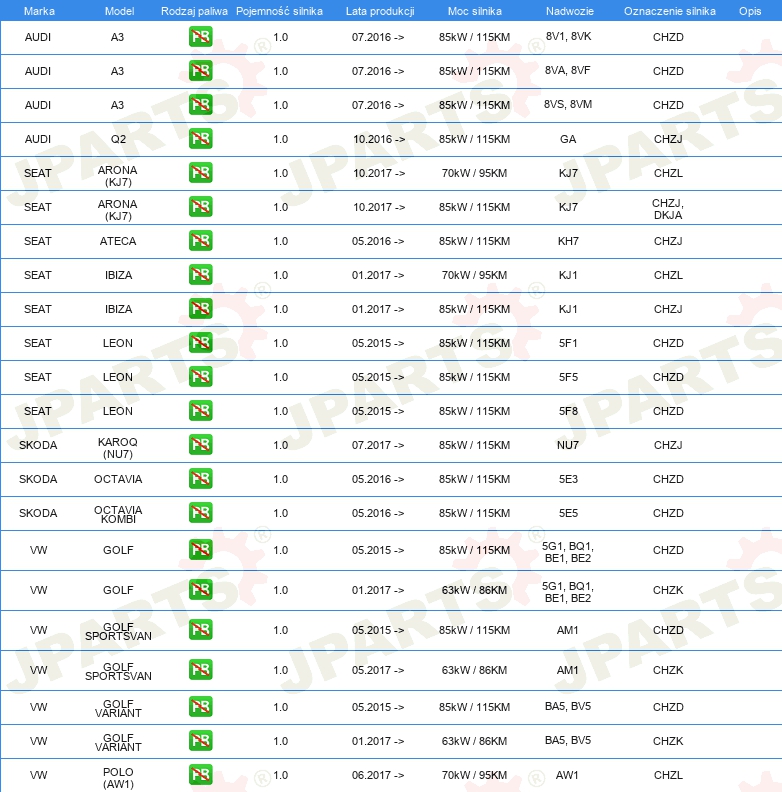The height and width of the screenshot is (792, 782).
Task: Select the body code cell 8V1, 8VK
Action: coord(568,36)
